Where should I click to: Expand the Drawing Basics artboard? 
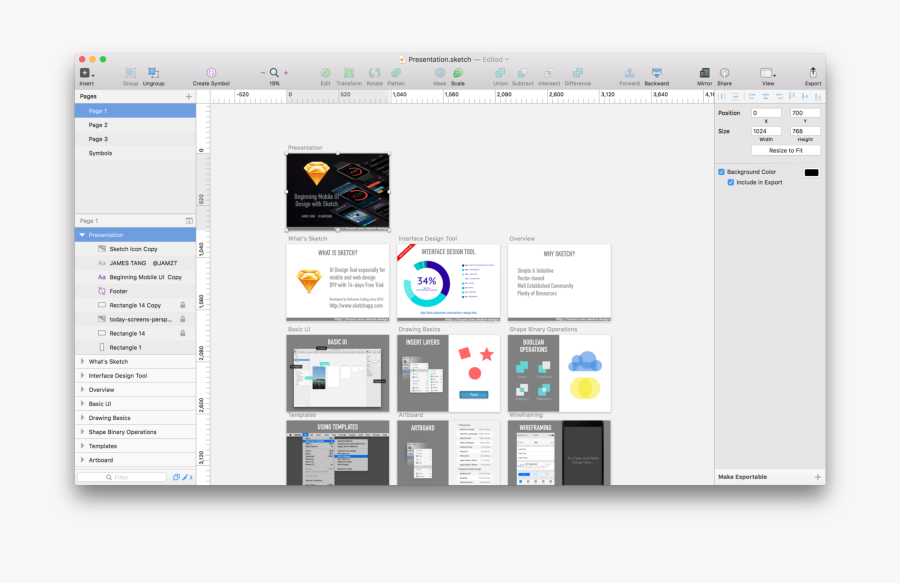point(82,418)
